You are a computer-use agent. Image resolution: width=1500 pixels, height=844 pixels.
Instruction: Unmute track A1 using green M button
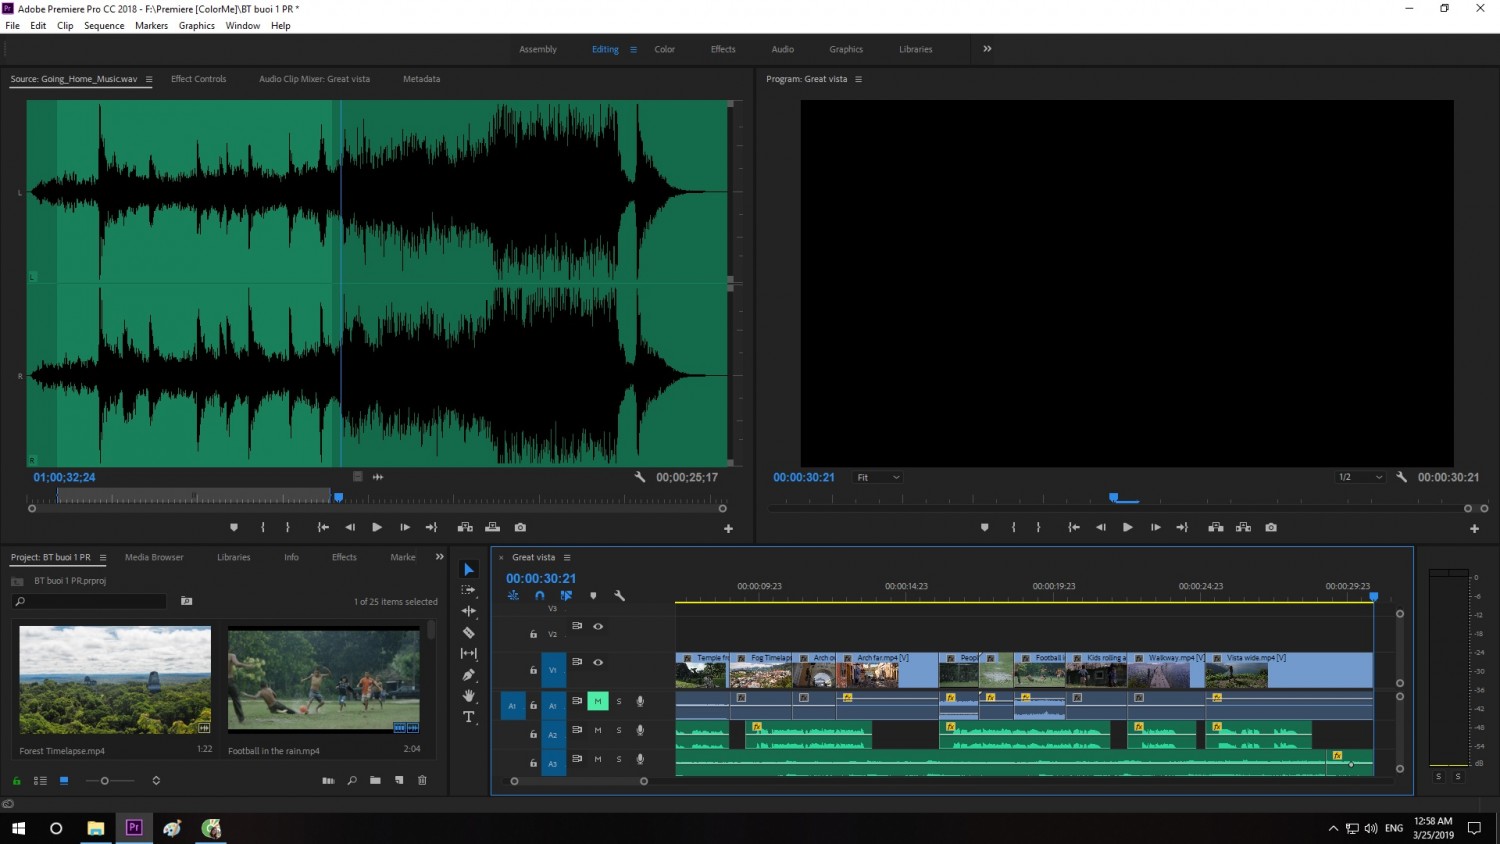(598, 701)
